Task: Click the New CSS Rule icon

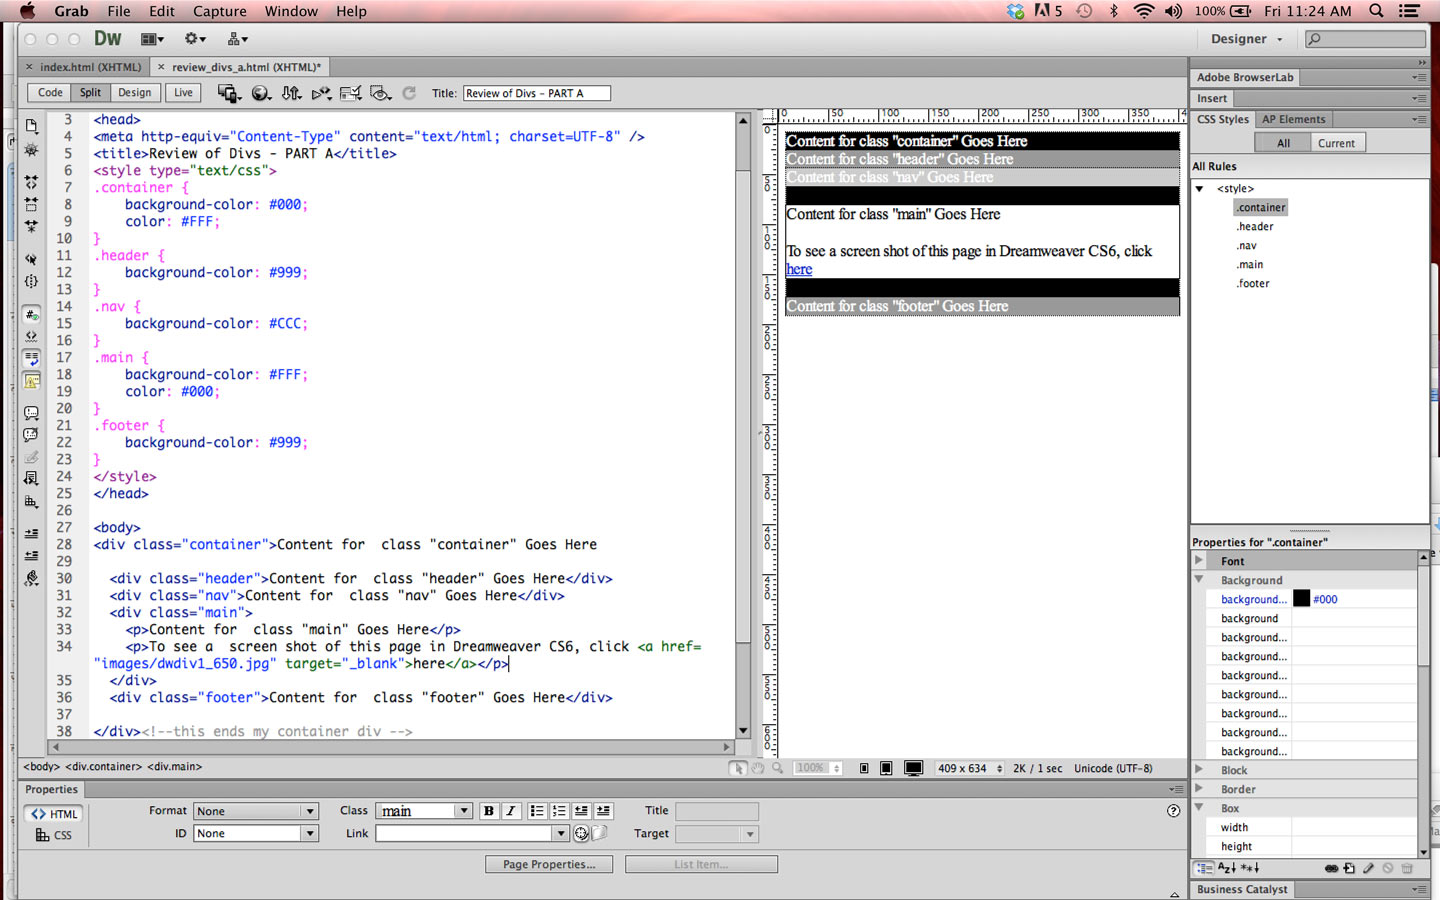Action: [1349, 868]
